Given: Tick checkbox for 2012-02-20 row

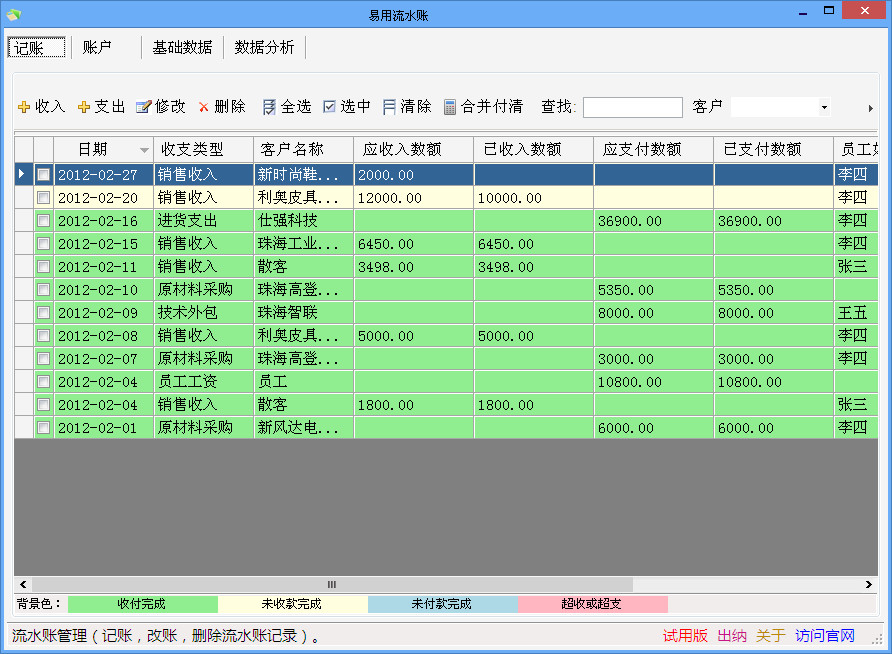Looking at the screenshot, I should [x=43, y=197].
